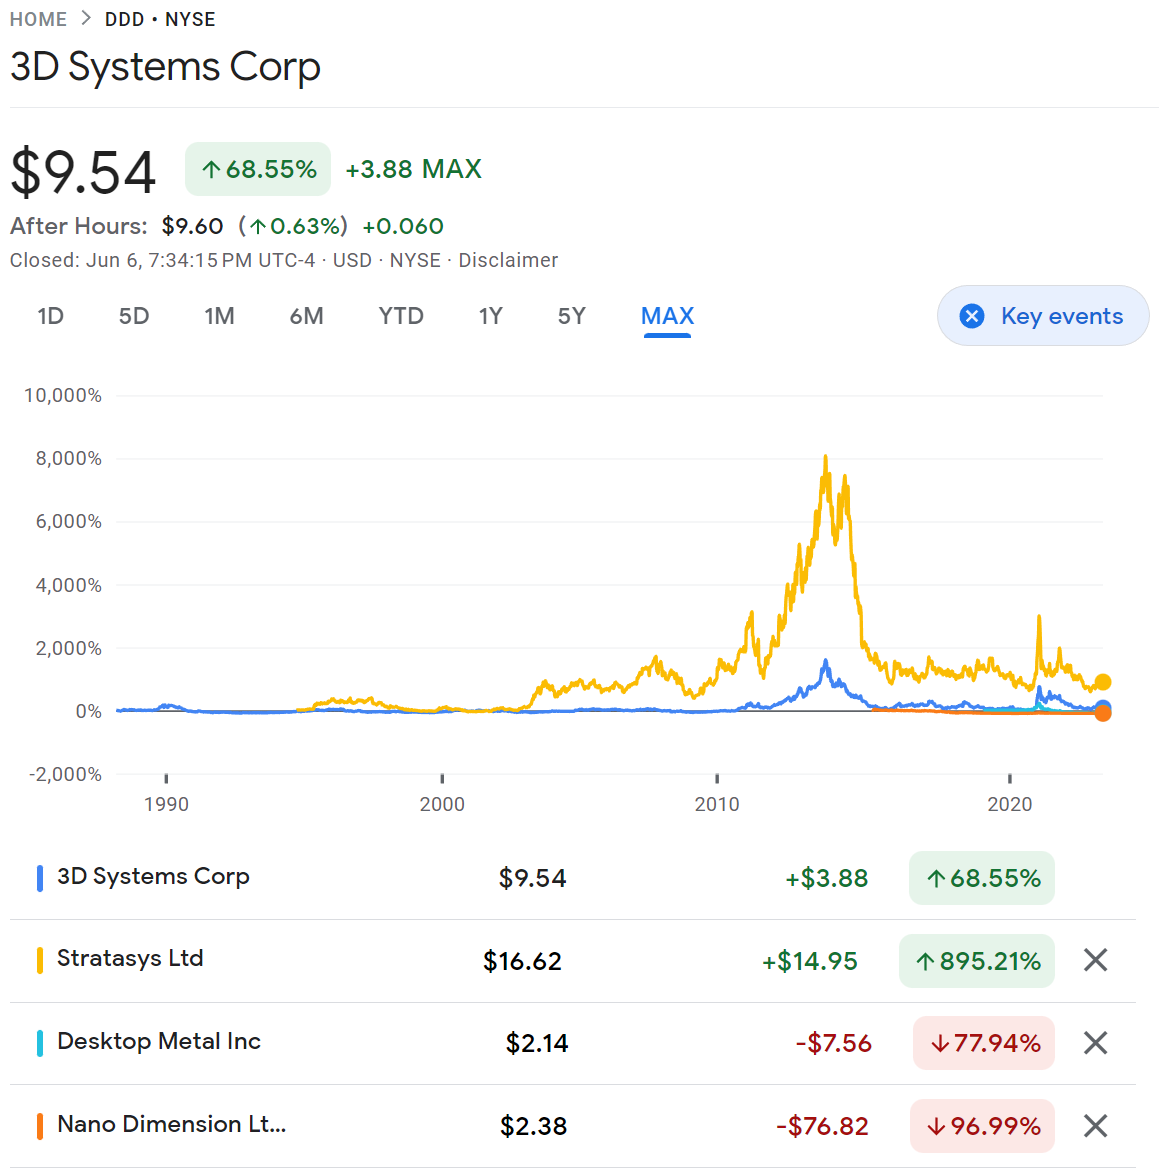Screen dimensions: 1159x1171
Task: Click the 2010 x-axis label
Action: (x=716, y=804)
